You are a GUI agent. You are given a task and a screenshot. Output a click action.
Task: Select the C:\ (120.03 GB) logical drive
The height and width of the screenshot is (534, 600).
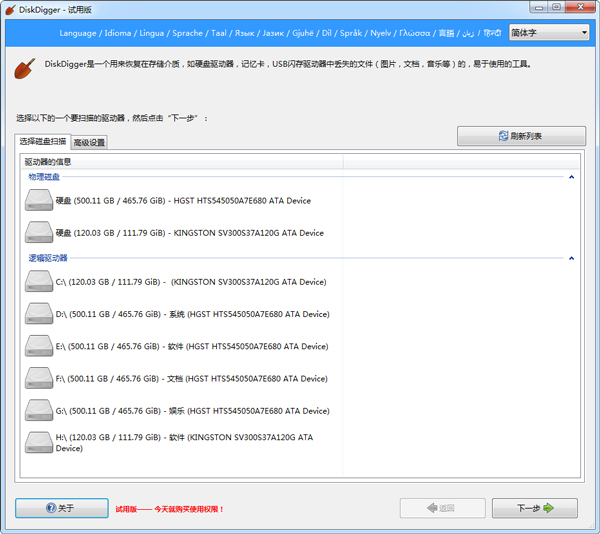point(183,282)
